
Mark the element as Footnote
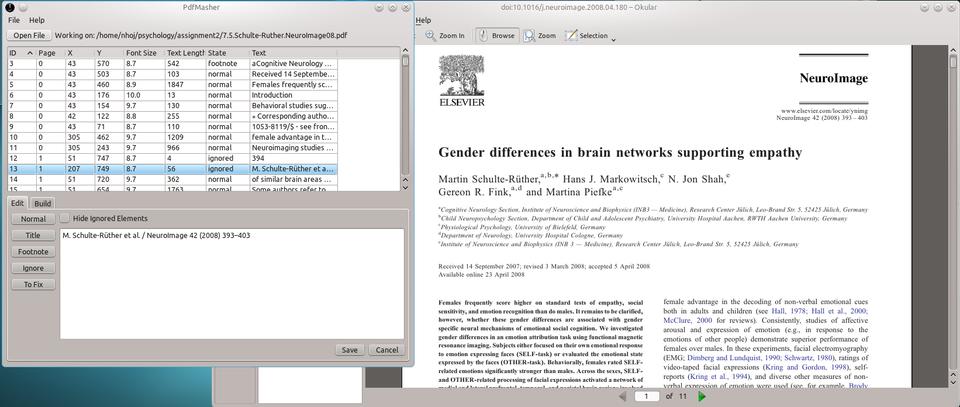pos(33,252)
